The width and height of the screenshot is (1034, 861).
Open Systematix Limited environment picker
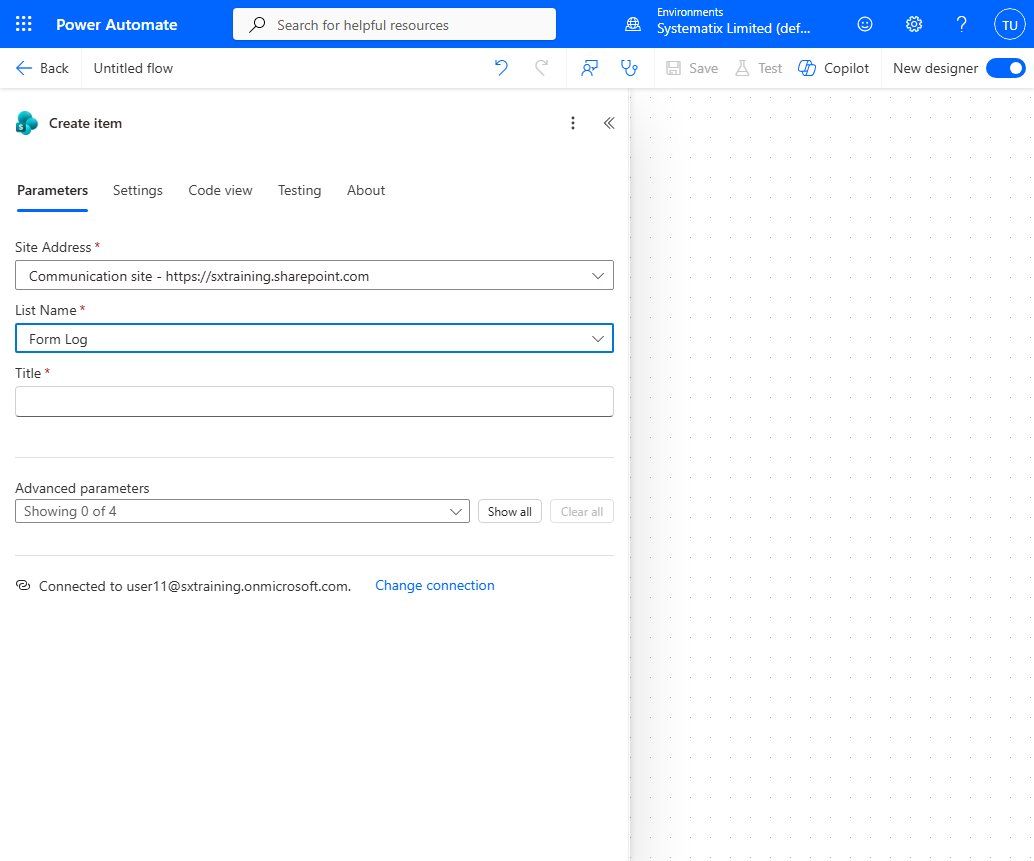click(x=733, y=28)
